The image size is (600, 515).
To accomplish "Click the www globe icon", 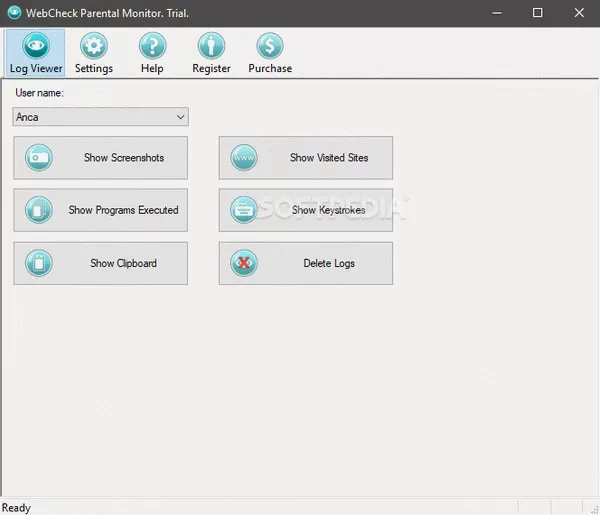I will coord(244,158).
